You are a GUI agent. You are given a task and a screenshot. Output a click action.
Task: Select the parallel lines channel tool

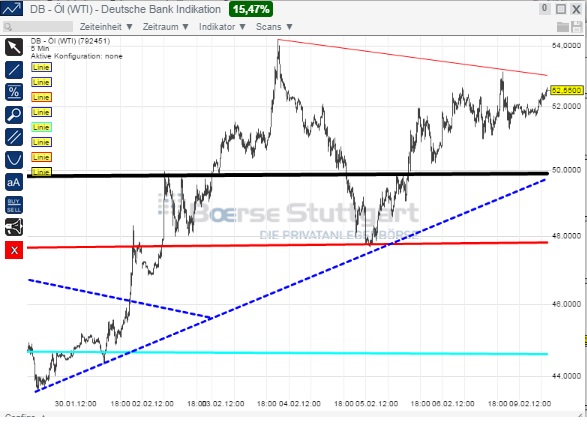click(14, 137)
